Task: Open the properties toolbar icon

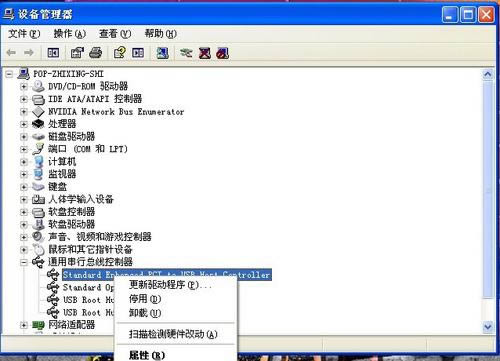Action: click(x=77, y=53)
